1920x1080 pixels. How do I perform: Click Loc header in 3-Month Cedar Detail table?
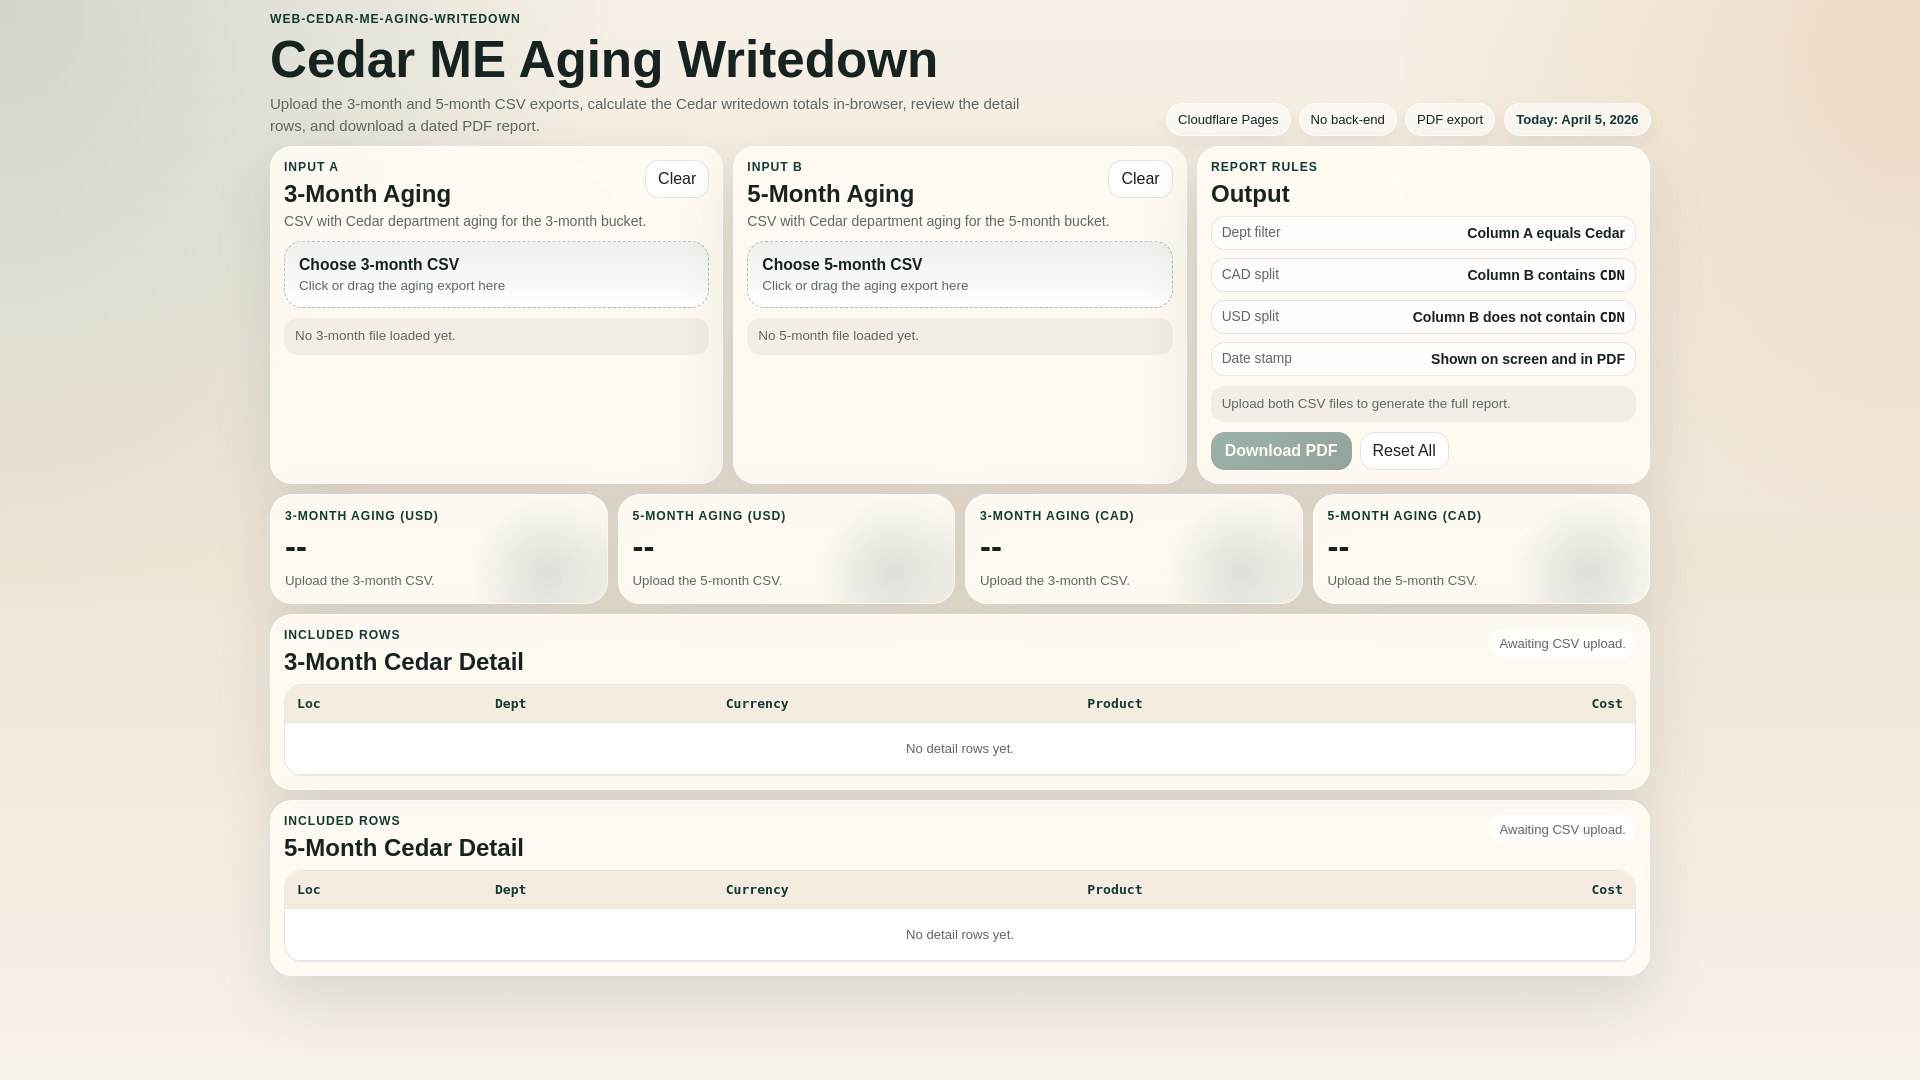click(x=309, y=704)
